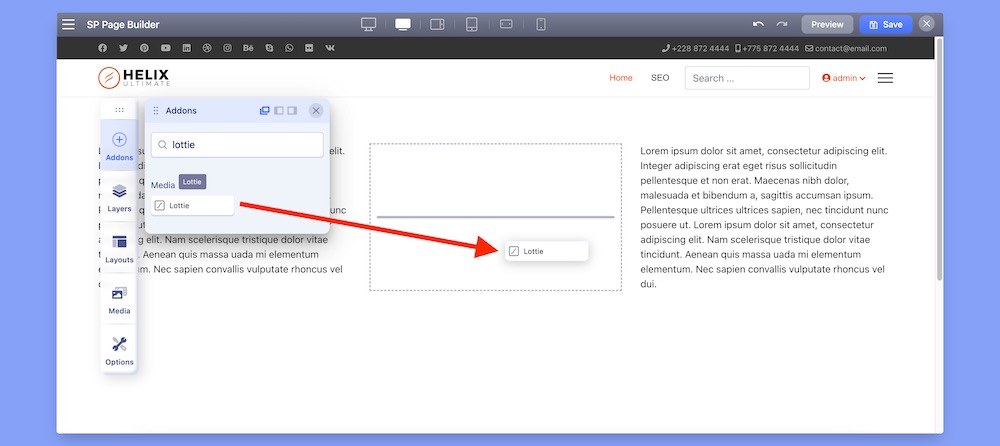This screenshot has width=1000, height=446.
Task: Select the Lottie addon in Media list
Action: click(193, 205)
